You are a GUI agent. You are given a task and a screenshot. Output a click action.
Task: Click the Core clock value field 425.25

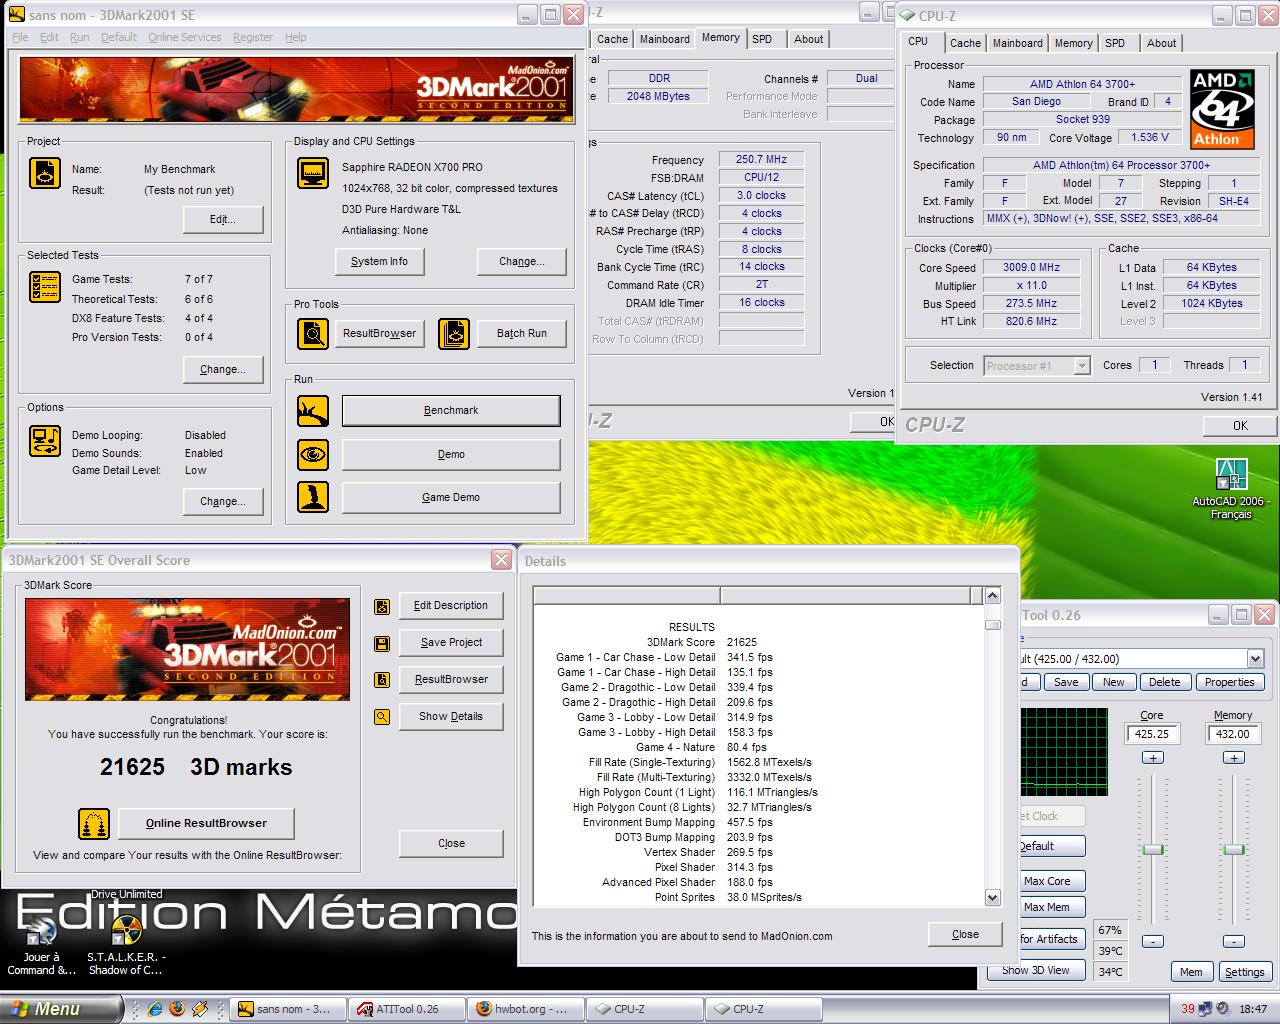point(1152,734)
